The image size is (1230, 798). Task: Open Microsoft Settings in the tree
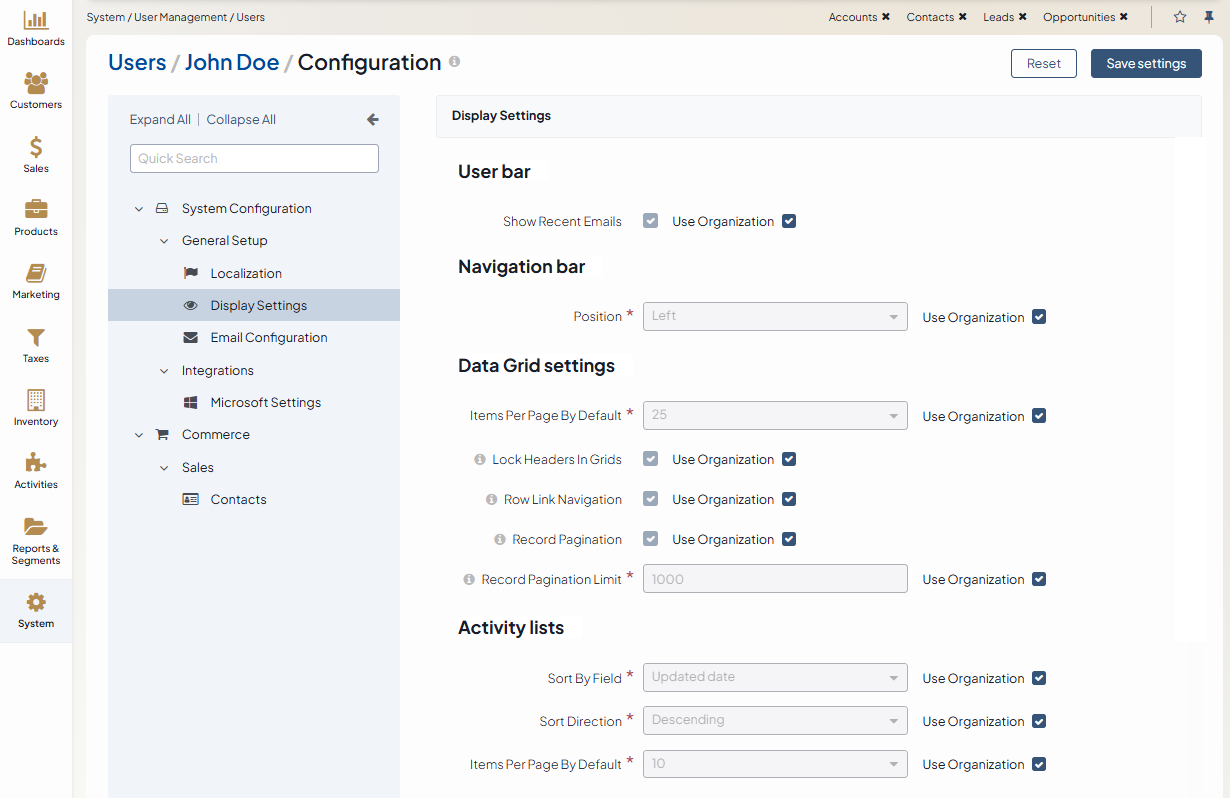pos(265,402)
